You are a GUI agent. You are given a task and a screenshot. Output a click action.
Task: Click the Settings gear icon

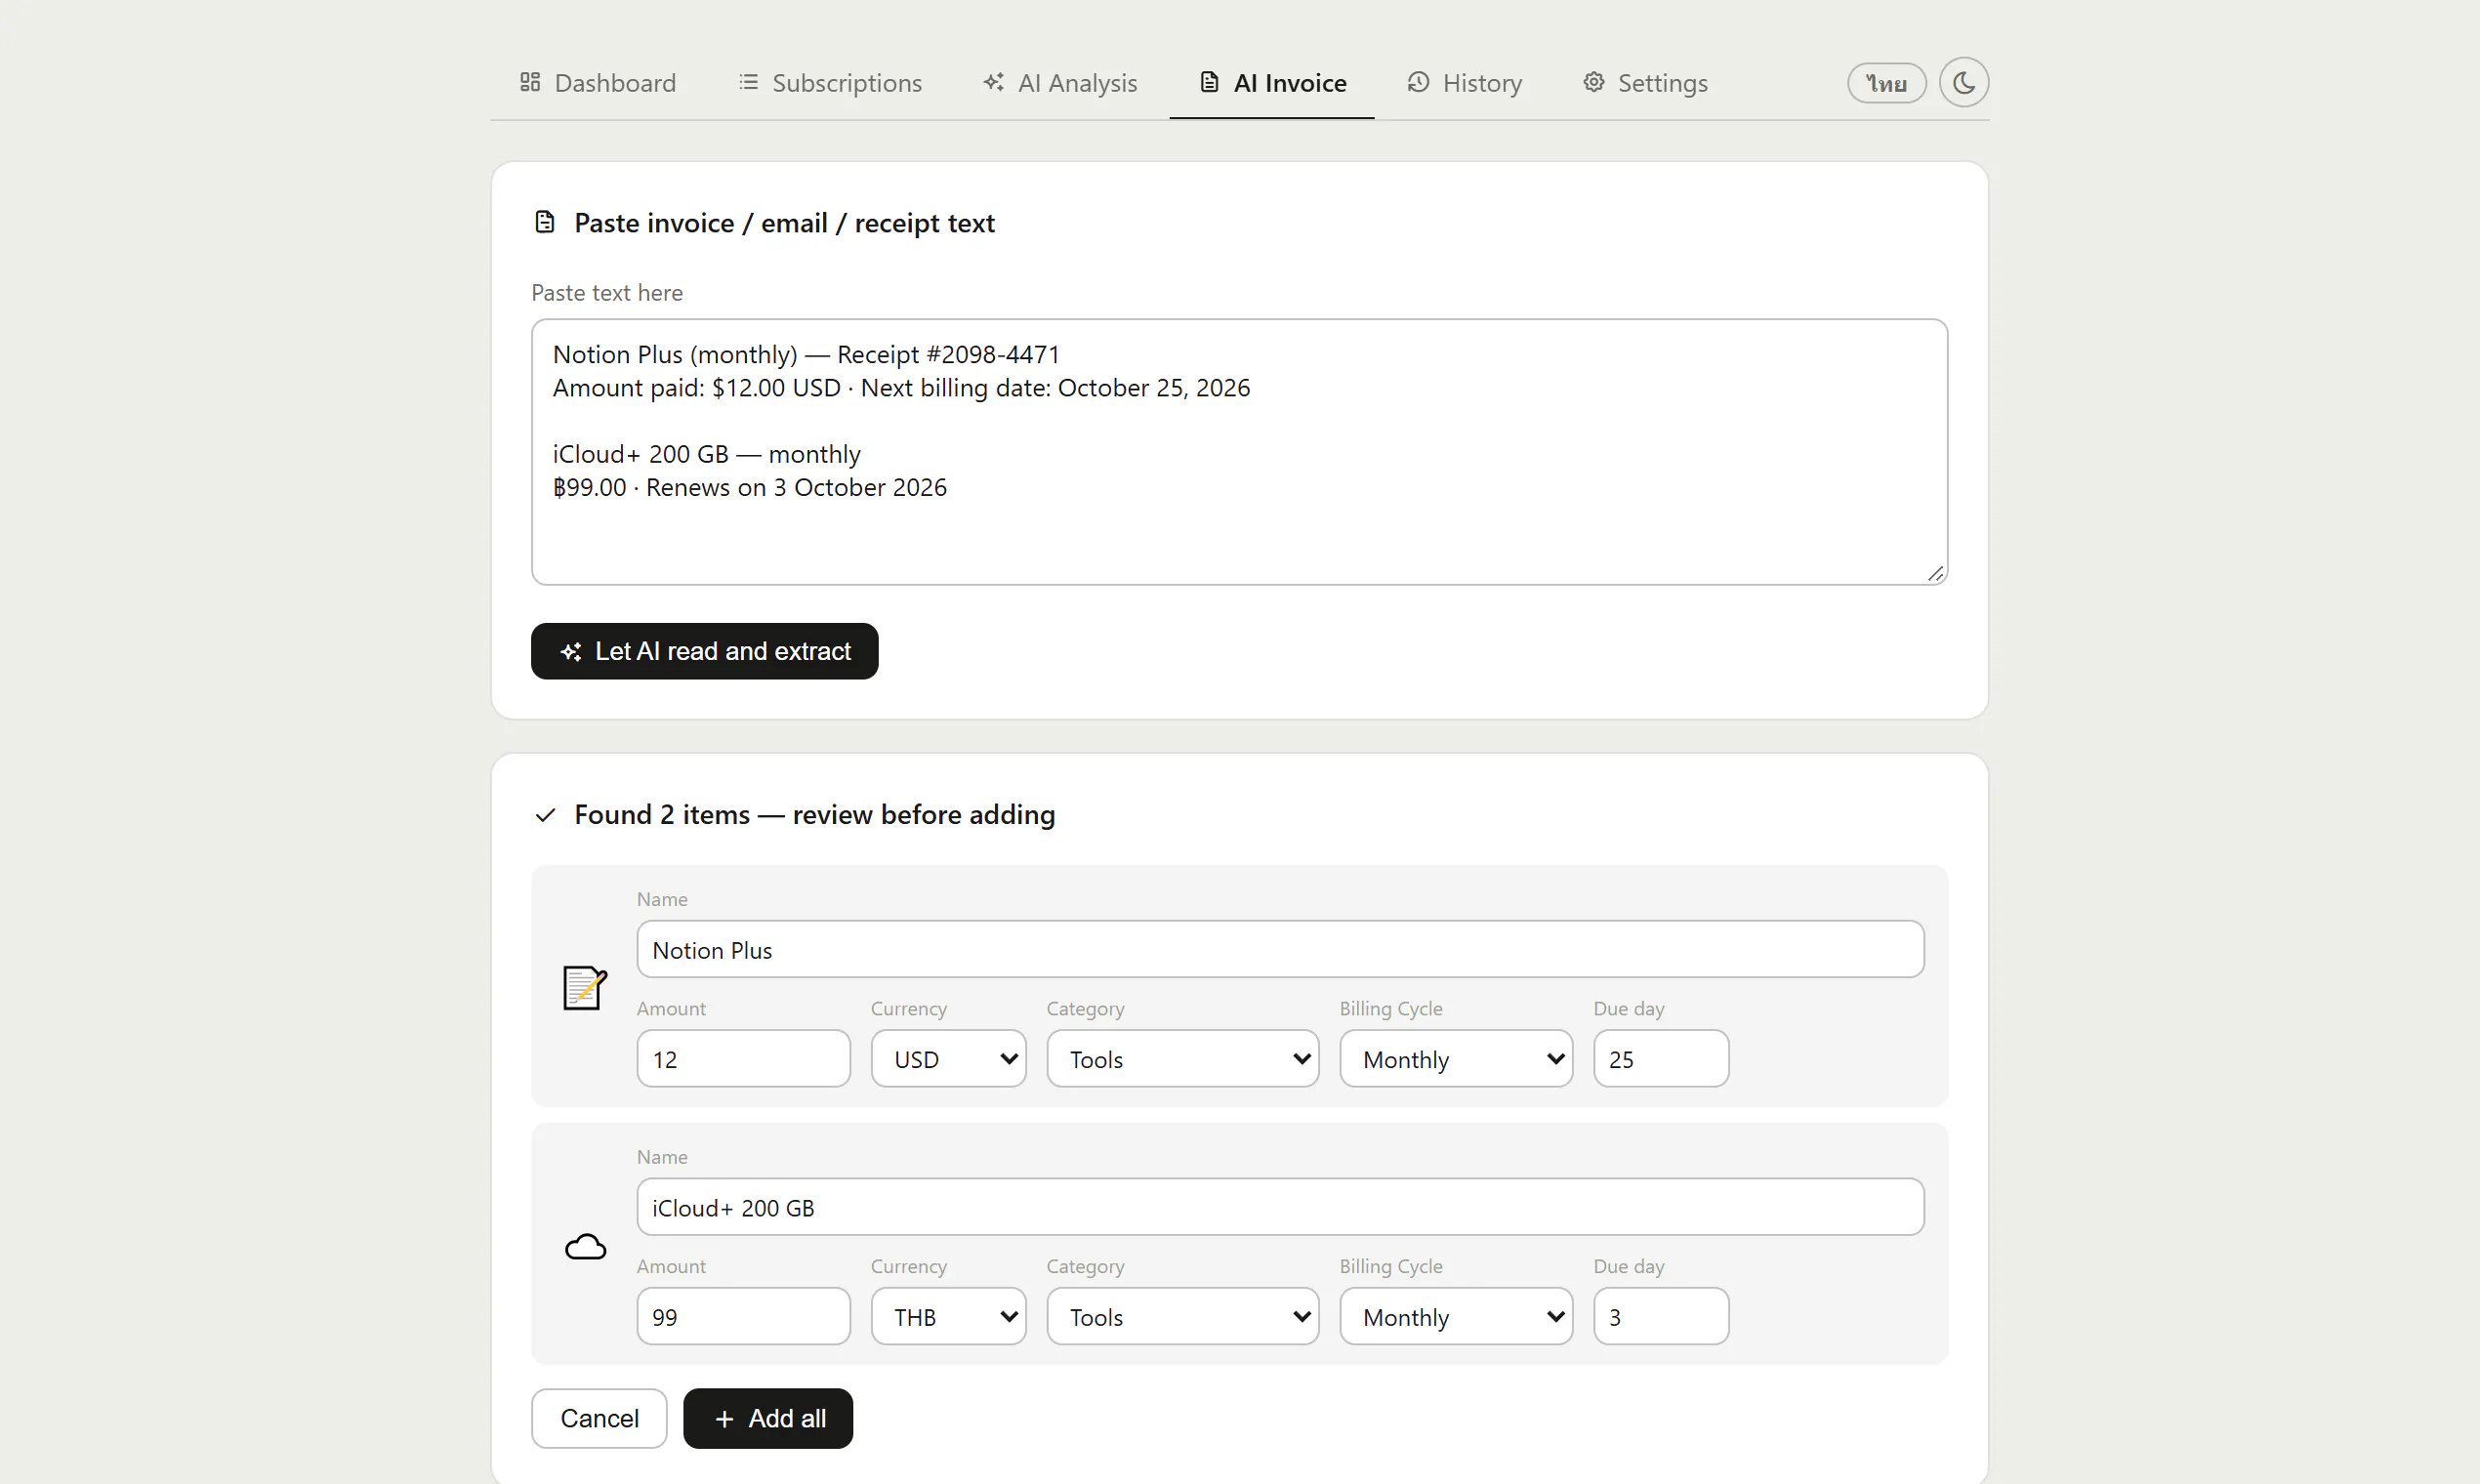1593,82
